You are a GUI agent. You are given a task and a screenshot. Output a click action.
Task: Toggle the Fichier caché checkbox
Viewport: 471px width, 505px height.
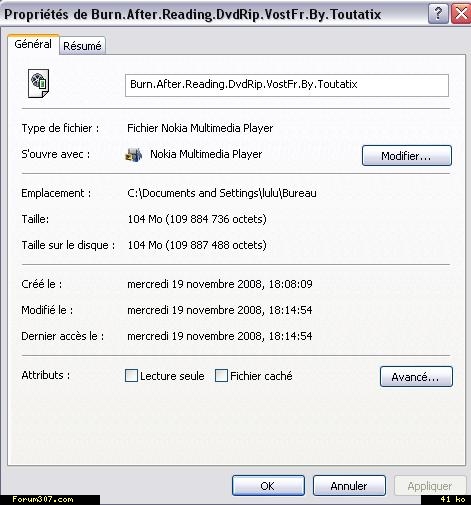(221, 376)
